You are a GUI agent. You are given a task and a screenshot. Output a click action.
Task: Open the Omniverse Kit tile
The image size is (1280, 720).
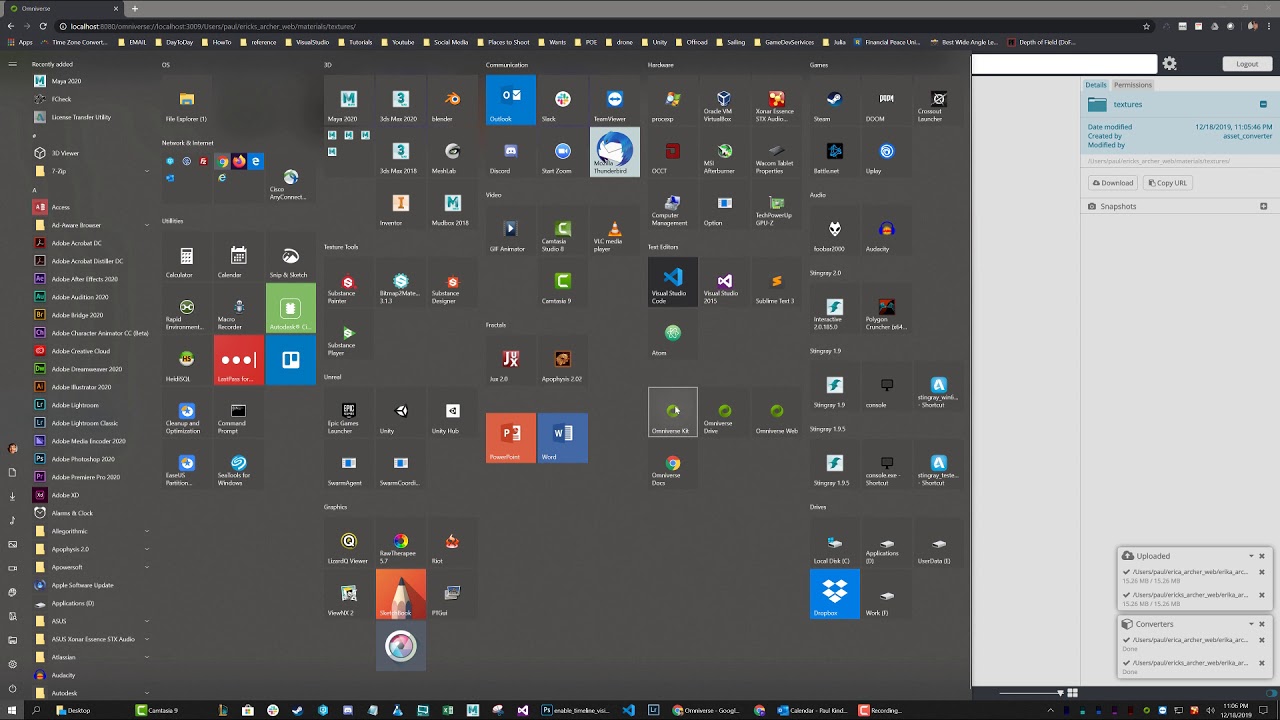(673, 412)
